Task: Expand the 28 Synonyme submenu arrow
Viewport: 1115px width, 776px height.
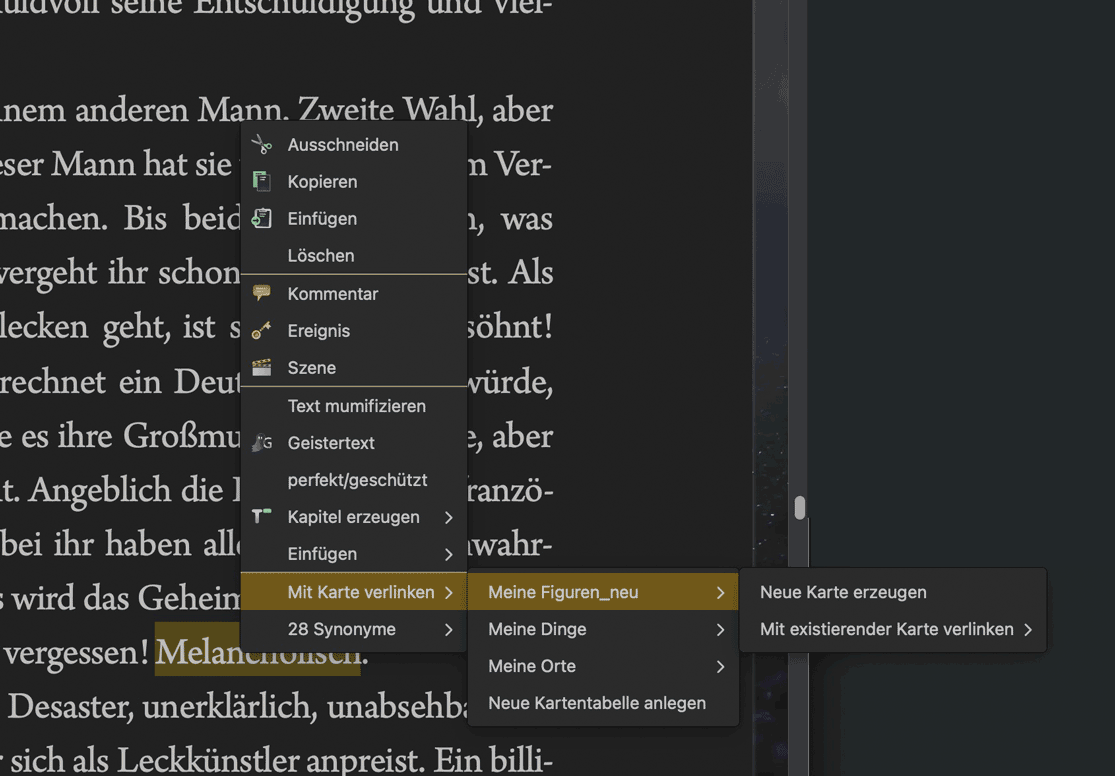Action: [x=449, y=629]
